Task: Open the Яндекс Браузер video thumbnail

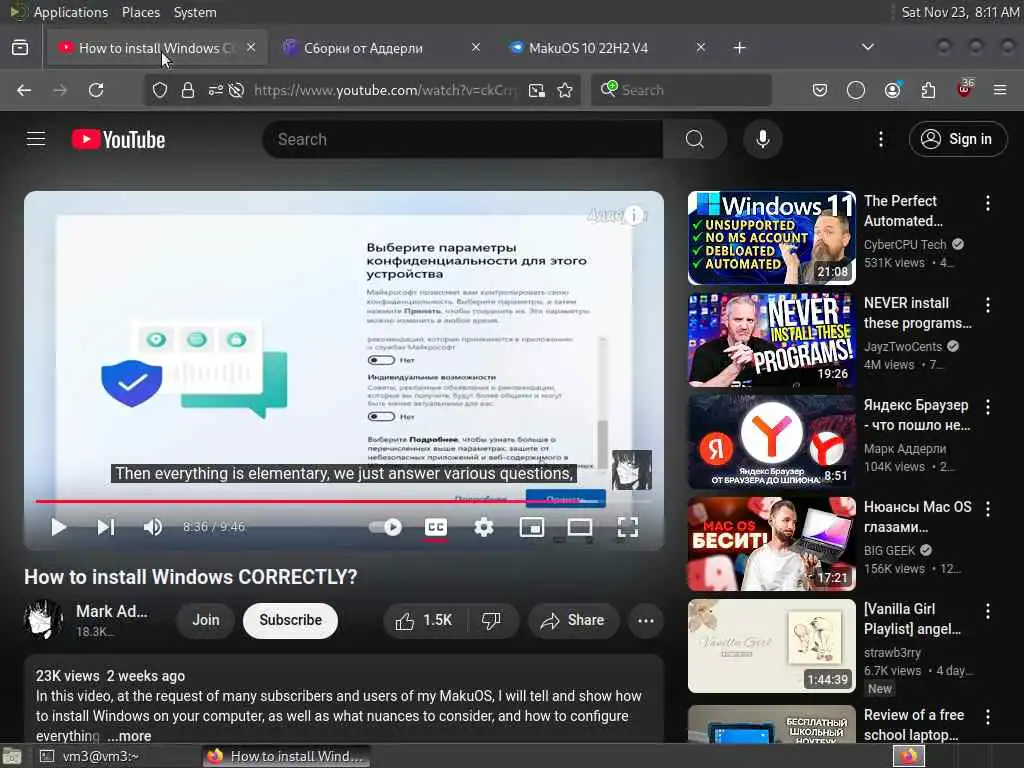Action: [x=771, y=441]
